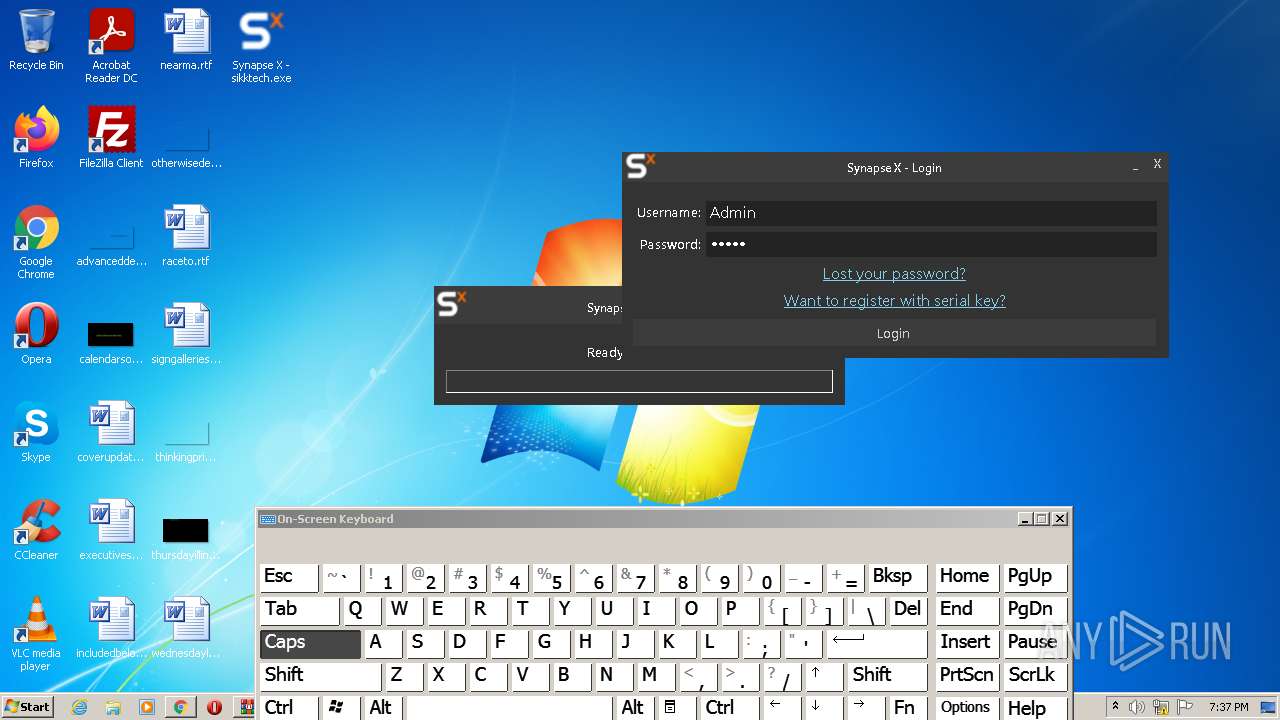Focus the Password field
The width and height of the screenshot is (1280, 720).
click(x=931, y=244)
